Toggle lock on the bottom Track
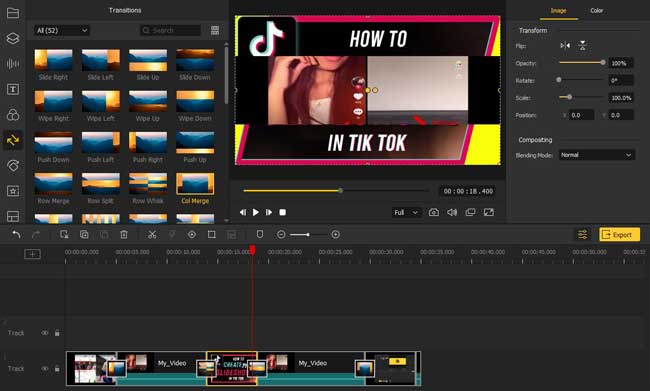This screenshot has width=650, height=391. (57, 369)
